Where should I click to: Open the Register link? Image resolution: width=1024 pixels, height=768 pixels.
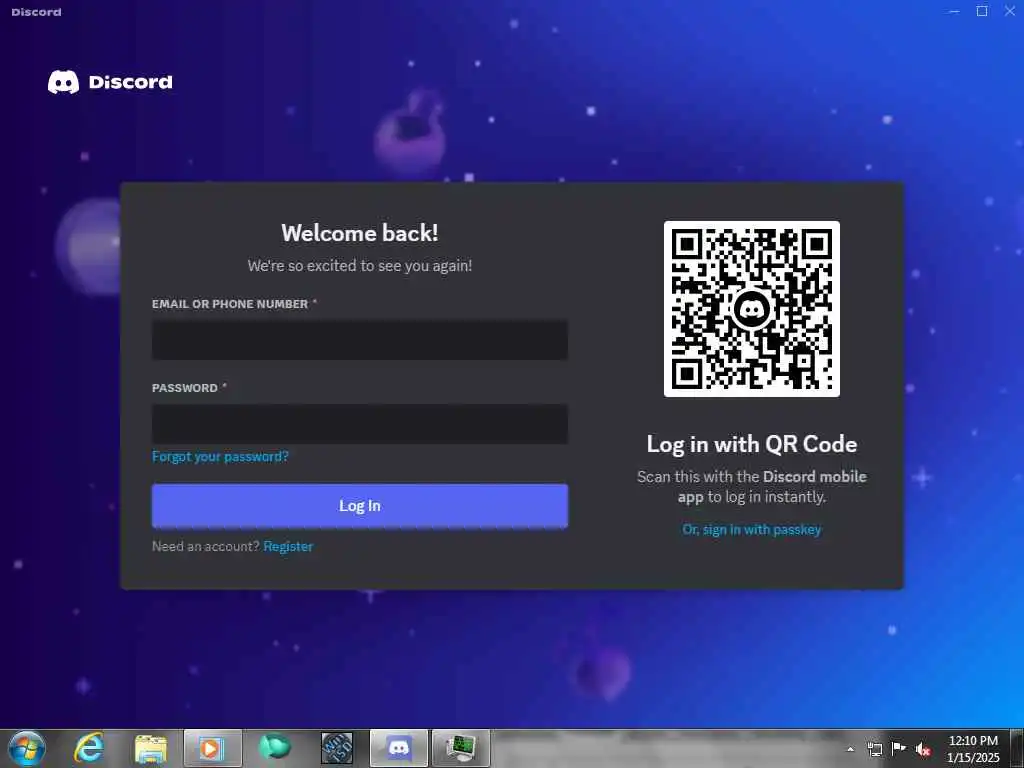click(x=288, y=547)
